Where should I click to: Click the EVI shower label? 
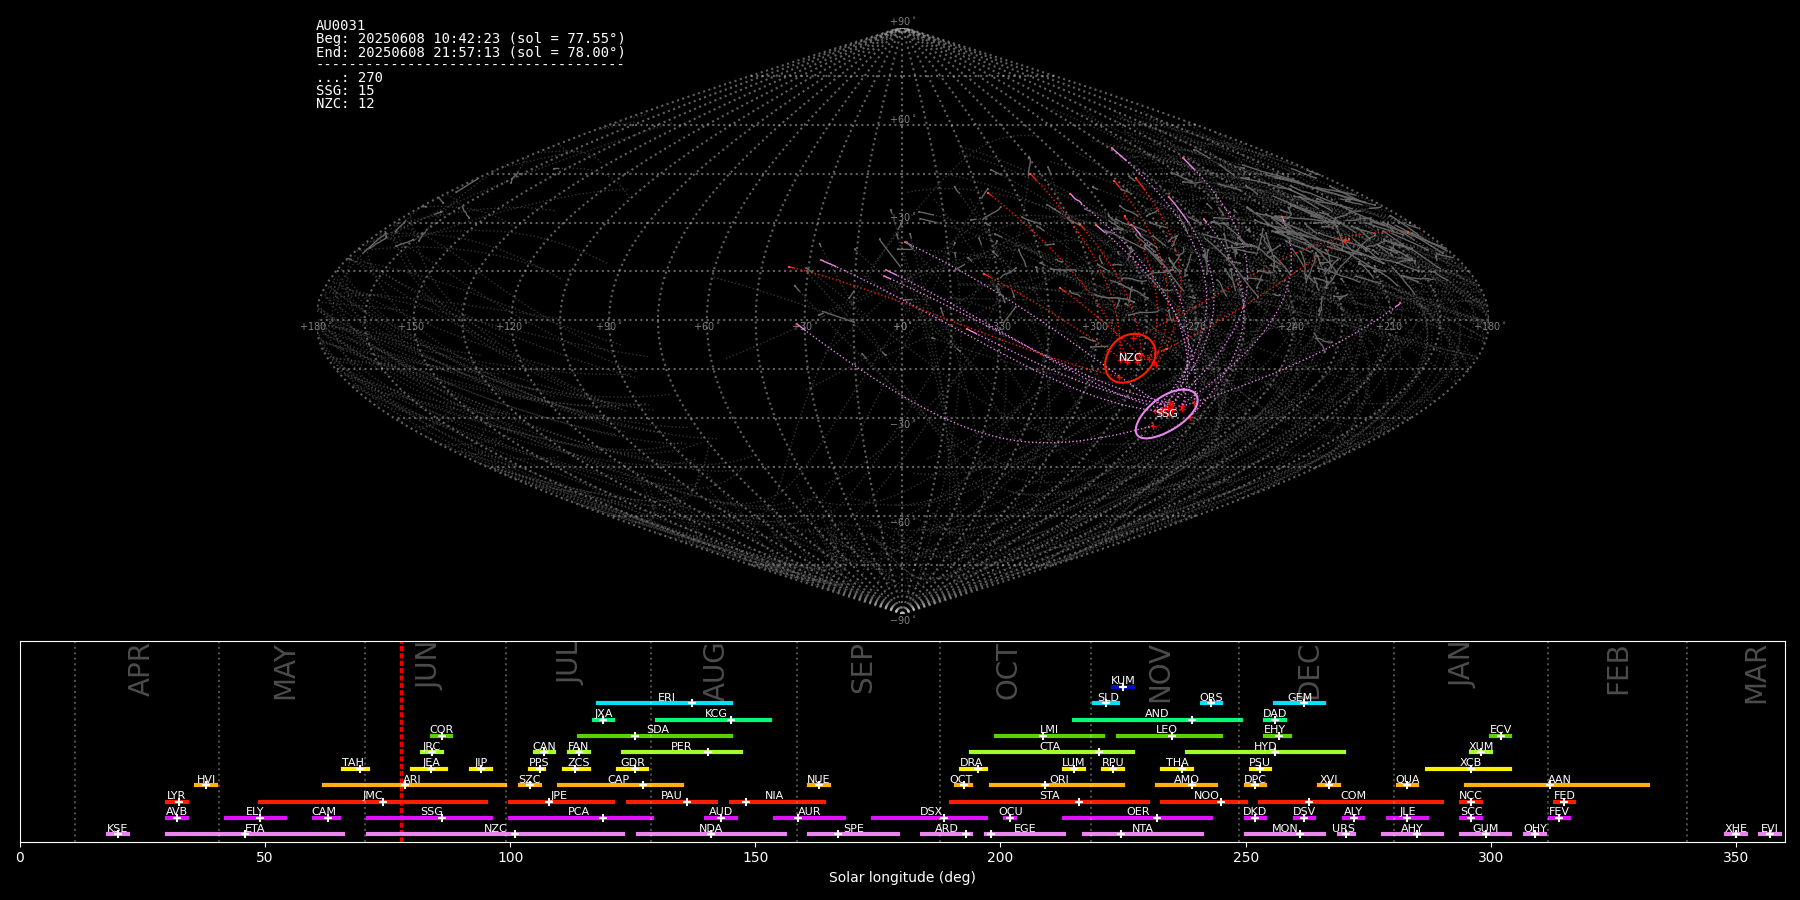(1769, 829)
